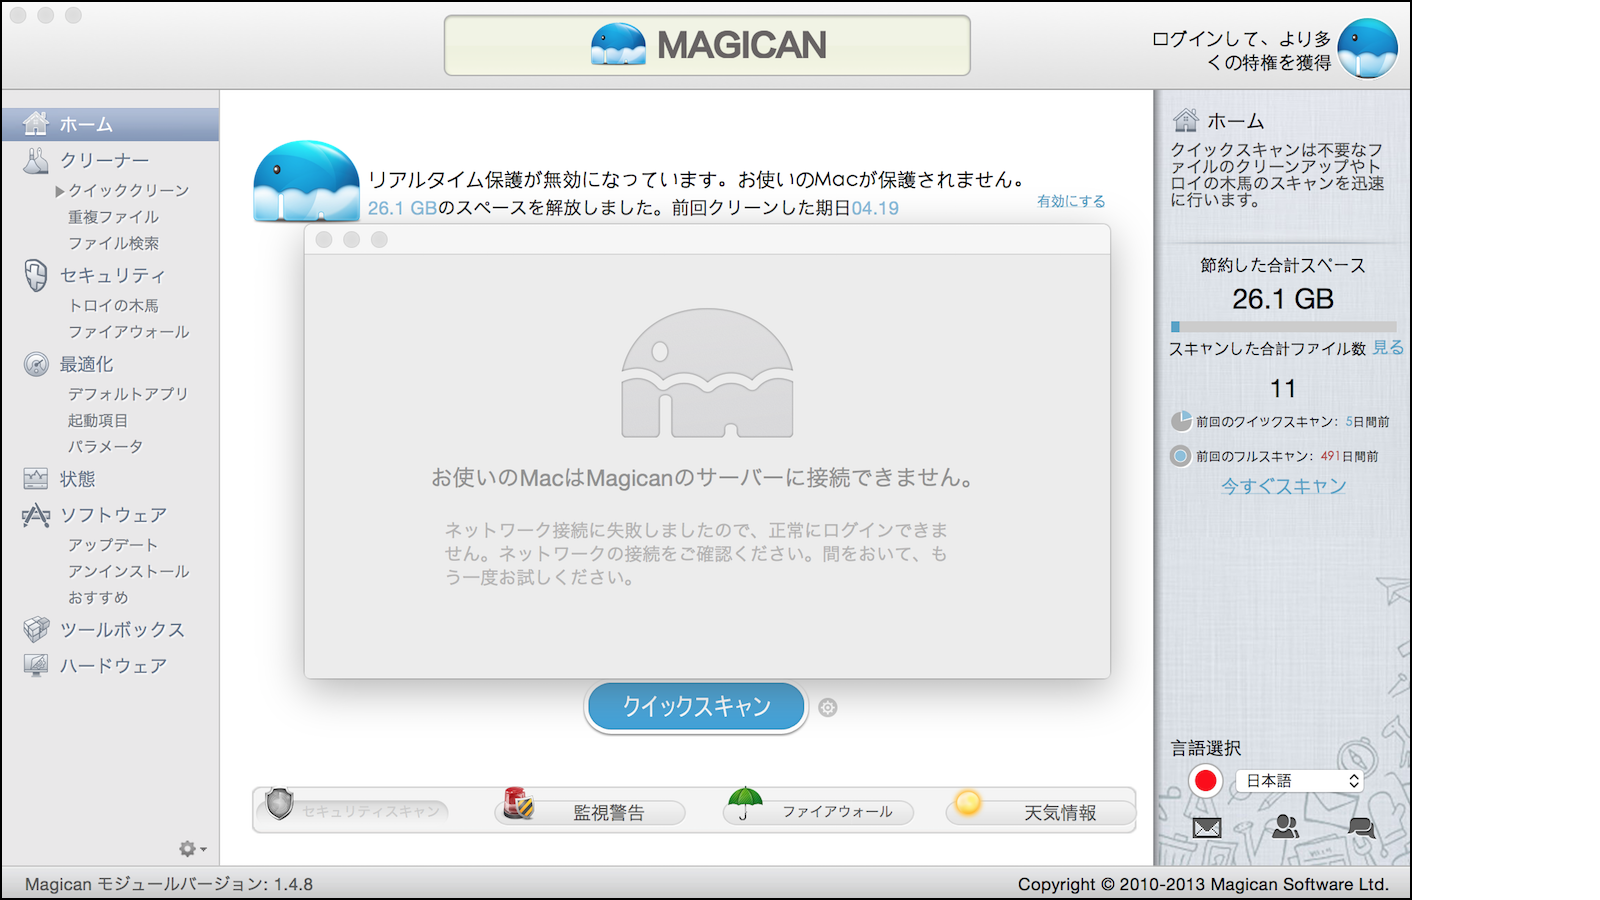Click the Hardware (ハードウェア) monitor icon
This screenshot has width=1600, height=900.
click(x=36, y=665)
